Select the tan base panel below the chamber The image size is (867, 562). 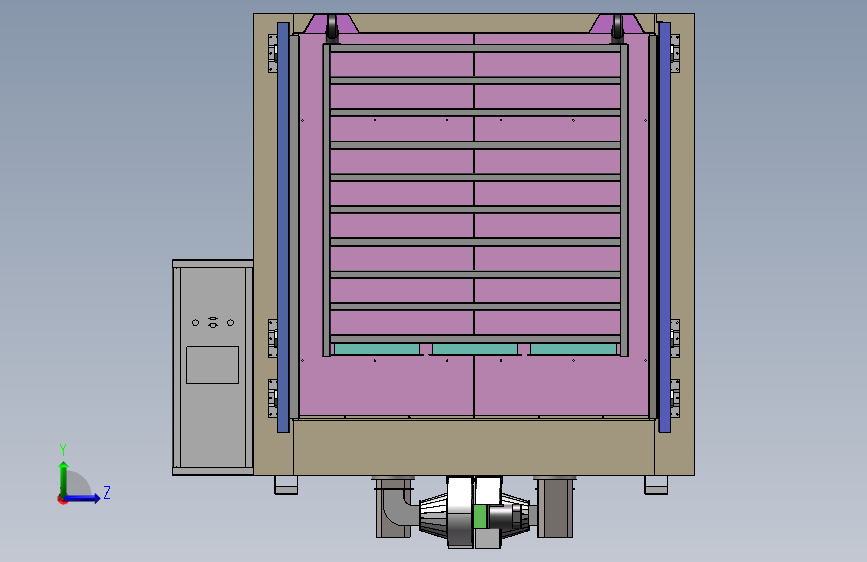tap(474, 447)
